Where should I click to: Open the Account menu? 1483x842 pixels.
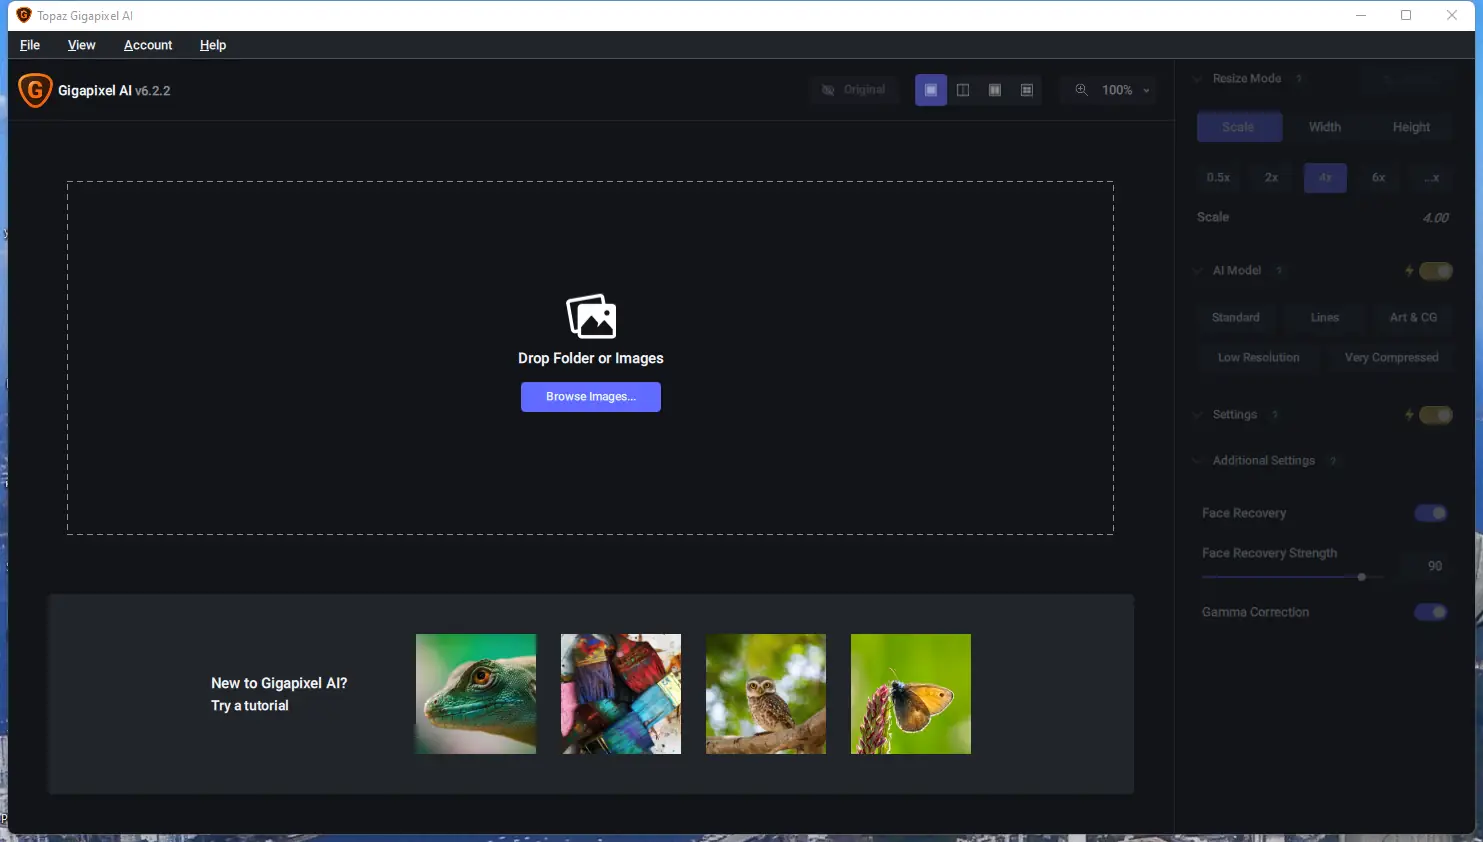click(x=148, y=45)
